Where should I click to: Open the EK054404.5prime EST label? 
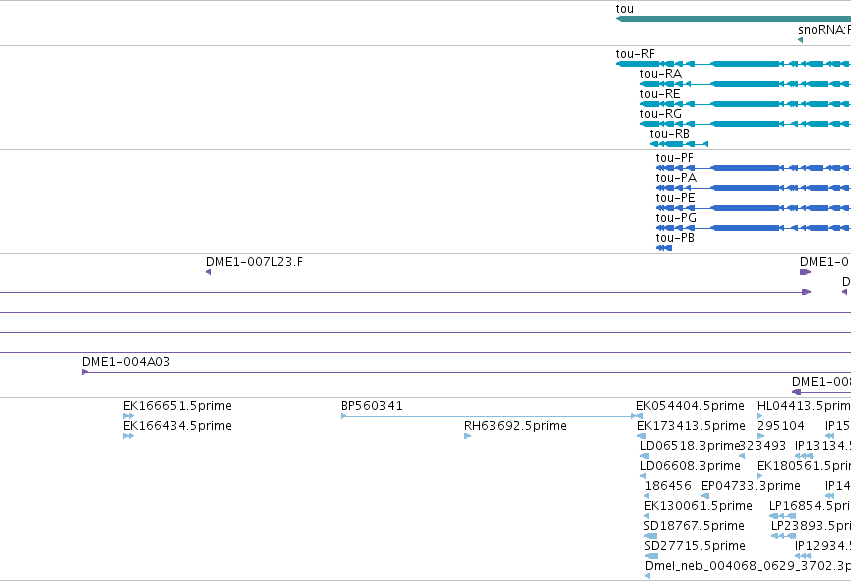690,406
